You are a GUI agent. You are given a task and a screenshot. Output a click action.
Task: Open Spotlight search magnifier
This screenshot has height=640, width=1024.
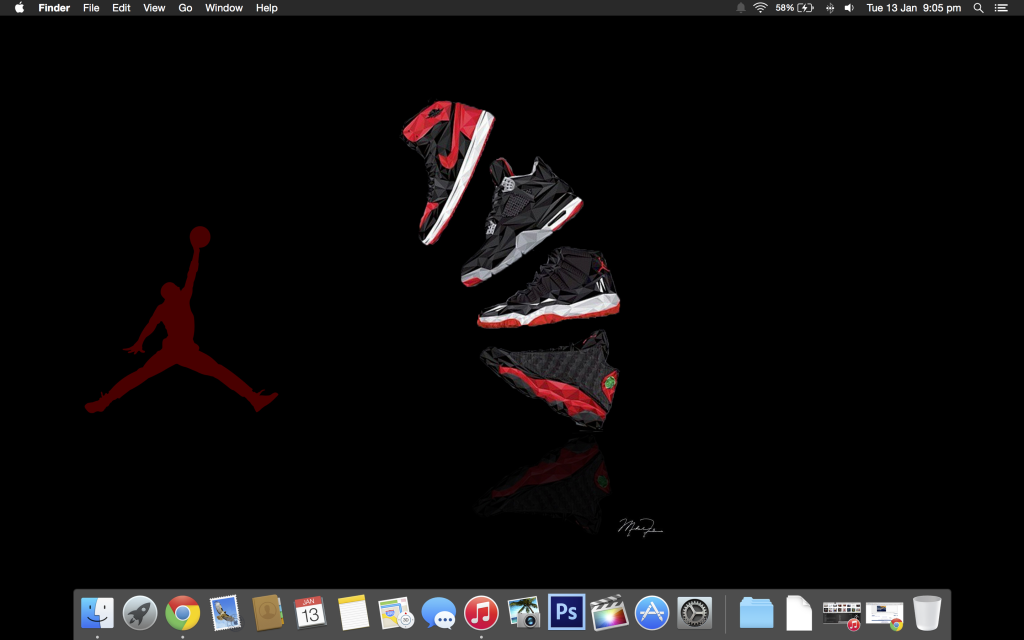tap(978, 8)
